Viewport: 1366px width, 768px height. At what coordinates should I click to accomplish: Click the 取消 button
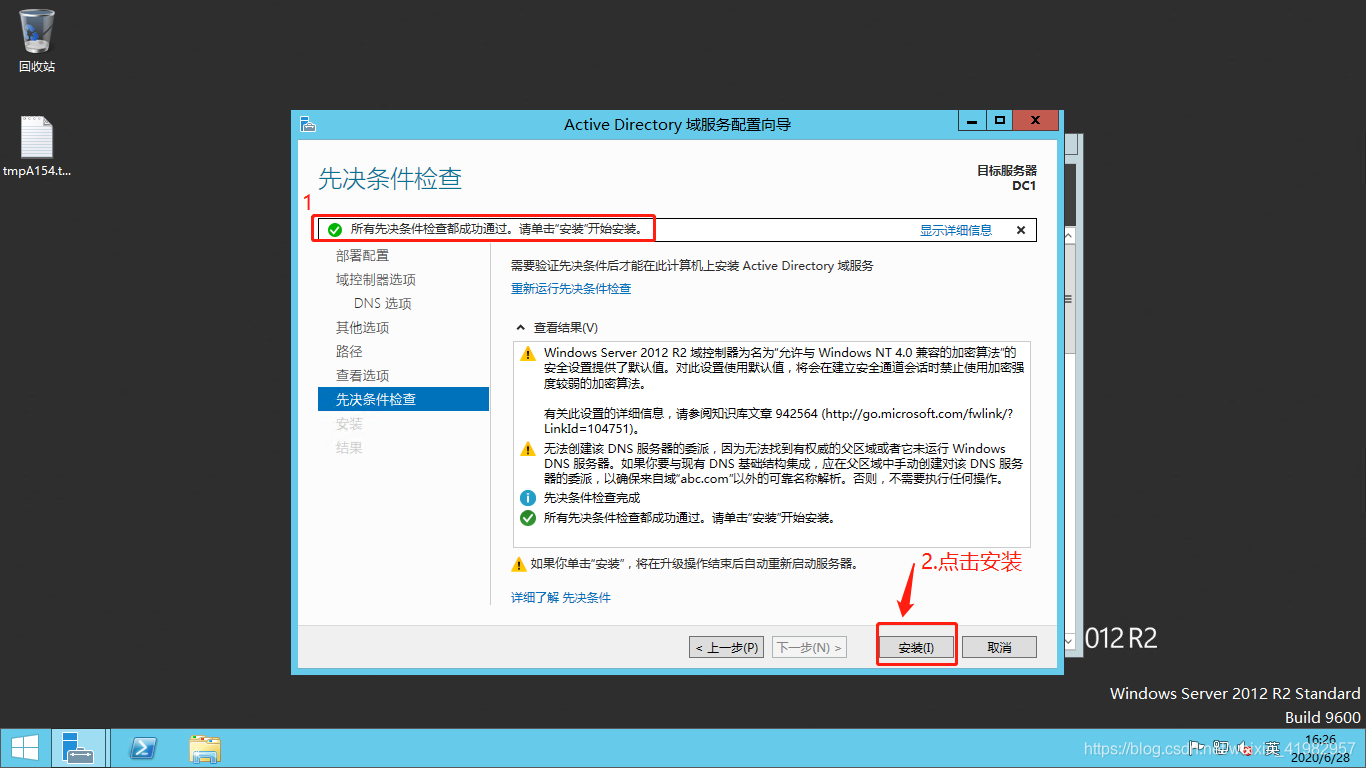pos(999,648)
